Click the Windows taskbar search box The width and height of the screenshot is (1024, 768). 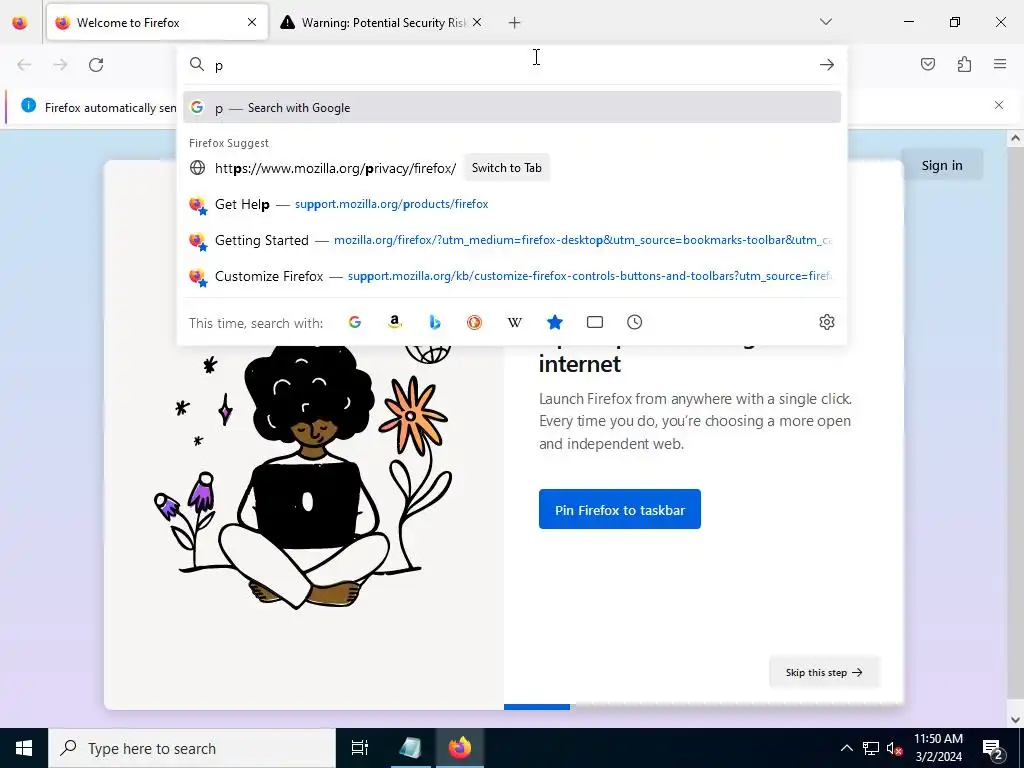(x=192, y=748)
